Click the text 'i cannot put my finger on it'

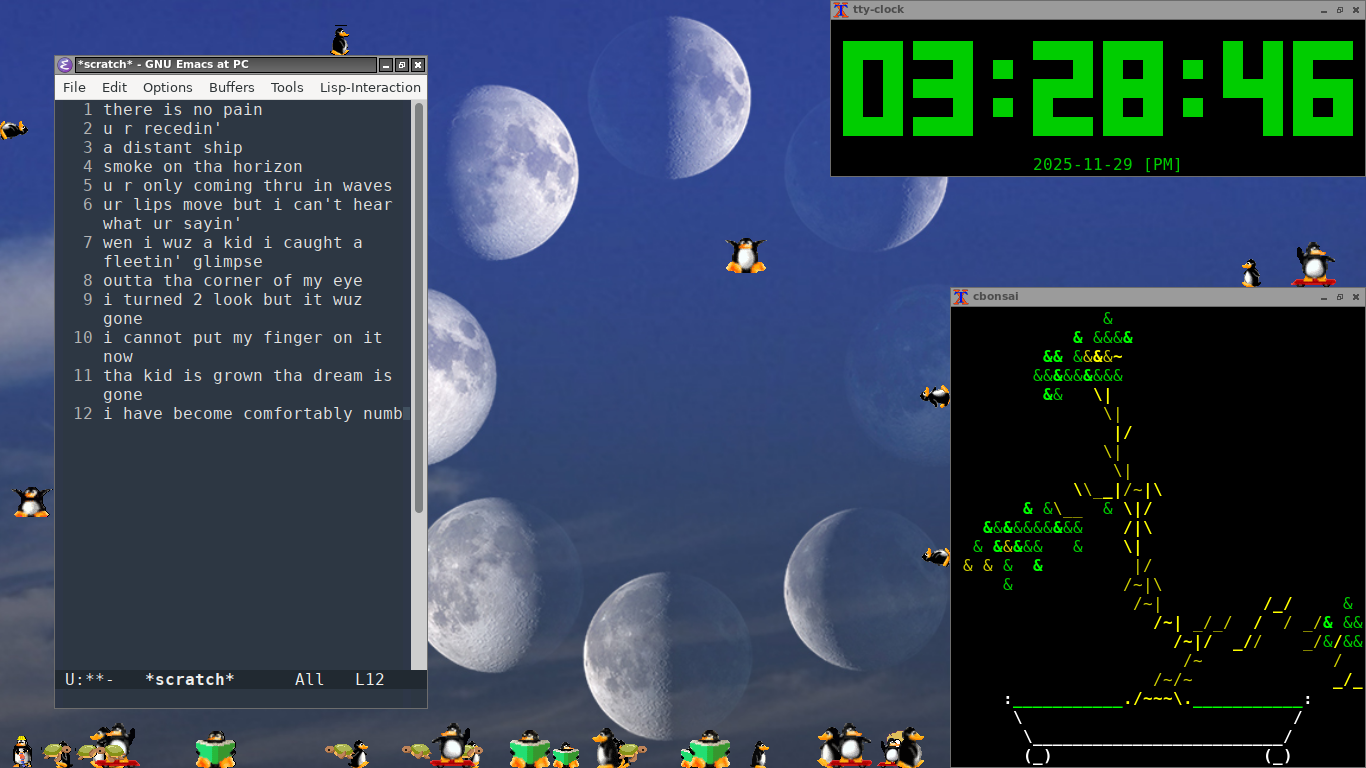(x=243, y=338)
